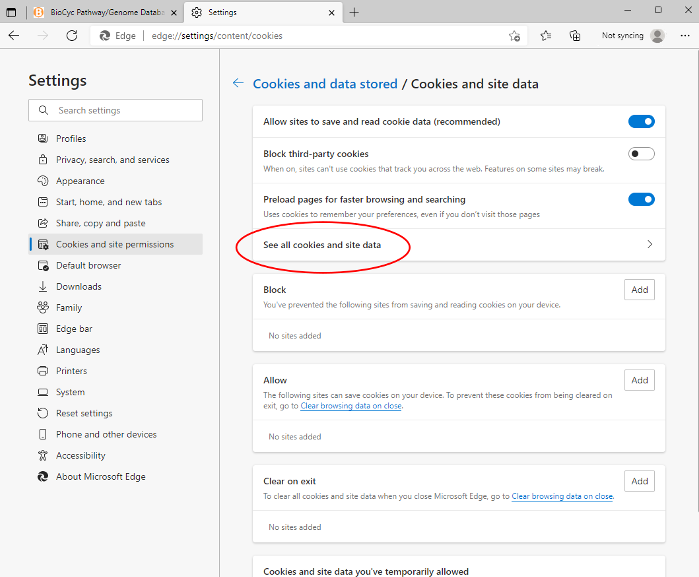Go to Downloads settings section
The height and width of the screenshot is (577, 699).
[78, 287]
